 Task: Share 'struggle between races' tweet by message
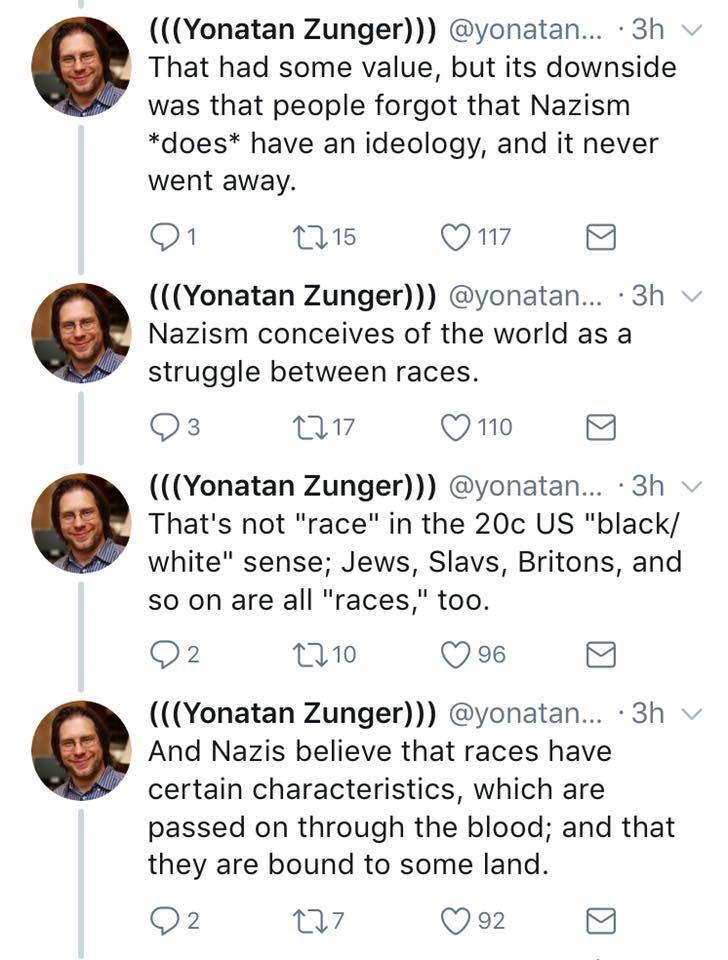click(599, 427)
